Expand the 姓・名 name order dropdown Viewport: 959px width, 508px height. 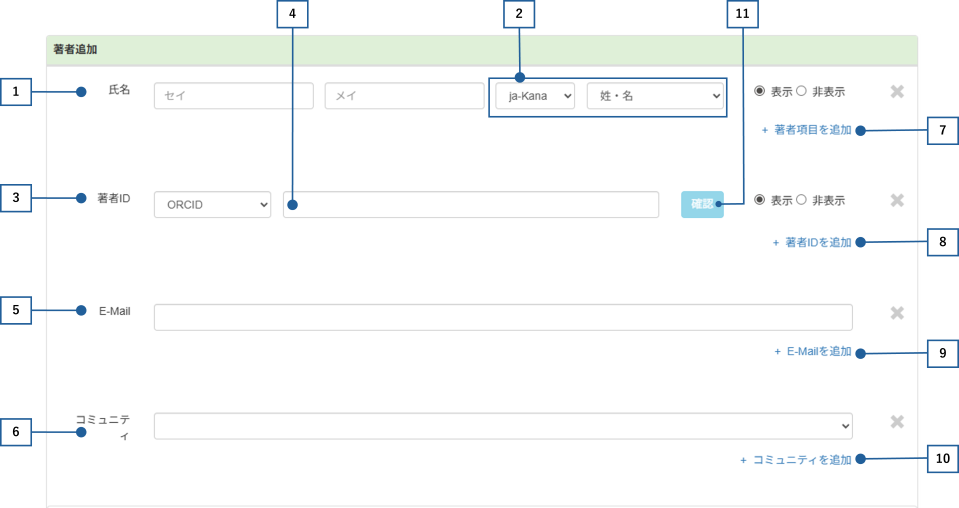click(655, 96)
